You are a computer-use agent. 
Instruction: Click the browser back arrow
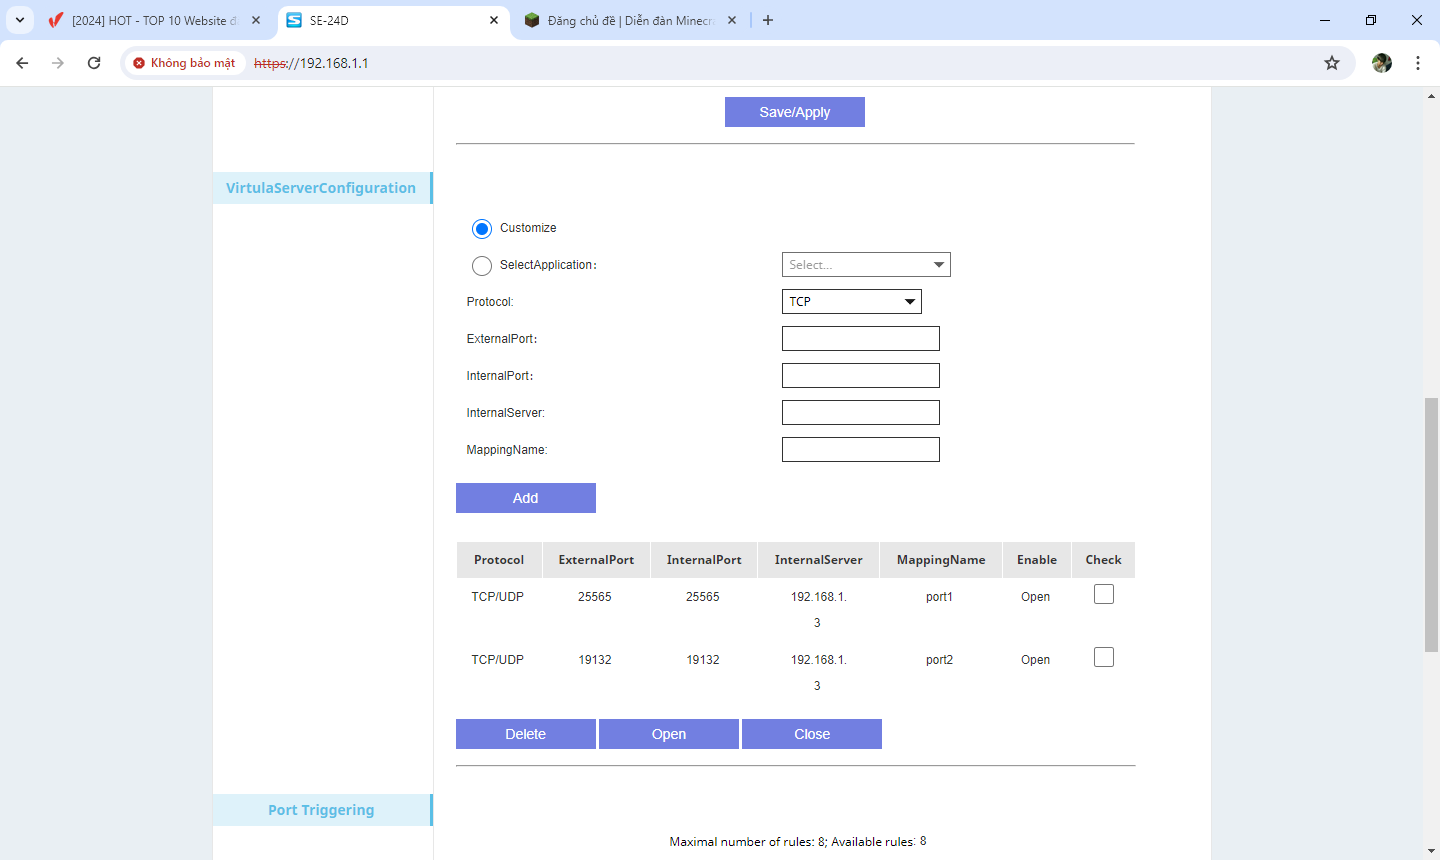pyautogui.click(x=22, y=63)
